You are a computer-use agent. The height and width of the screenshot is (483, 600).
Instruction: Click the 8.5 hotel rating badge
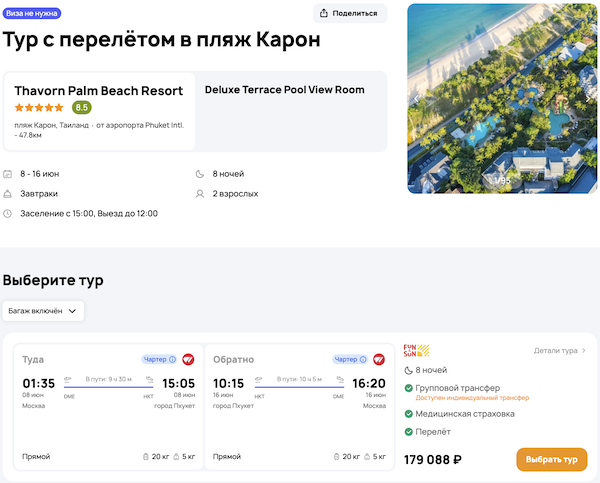click(82, 108)
